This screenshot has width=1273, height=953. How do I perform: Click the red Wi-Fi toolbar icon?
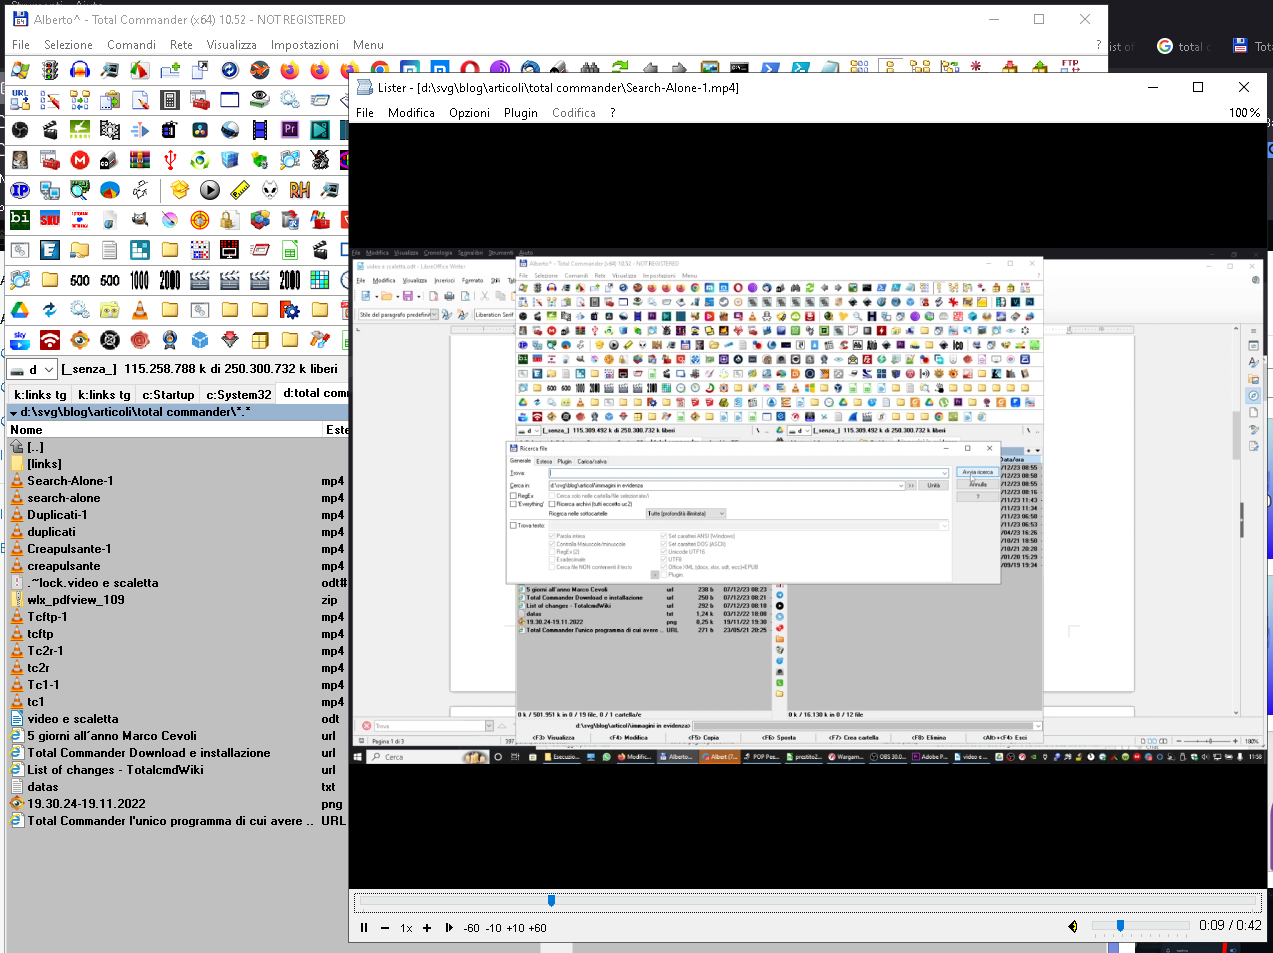pyautogui.click(x=50, y=340)
